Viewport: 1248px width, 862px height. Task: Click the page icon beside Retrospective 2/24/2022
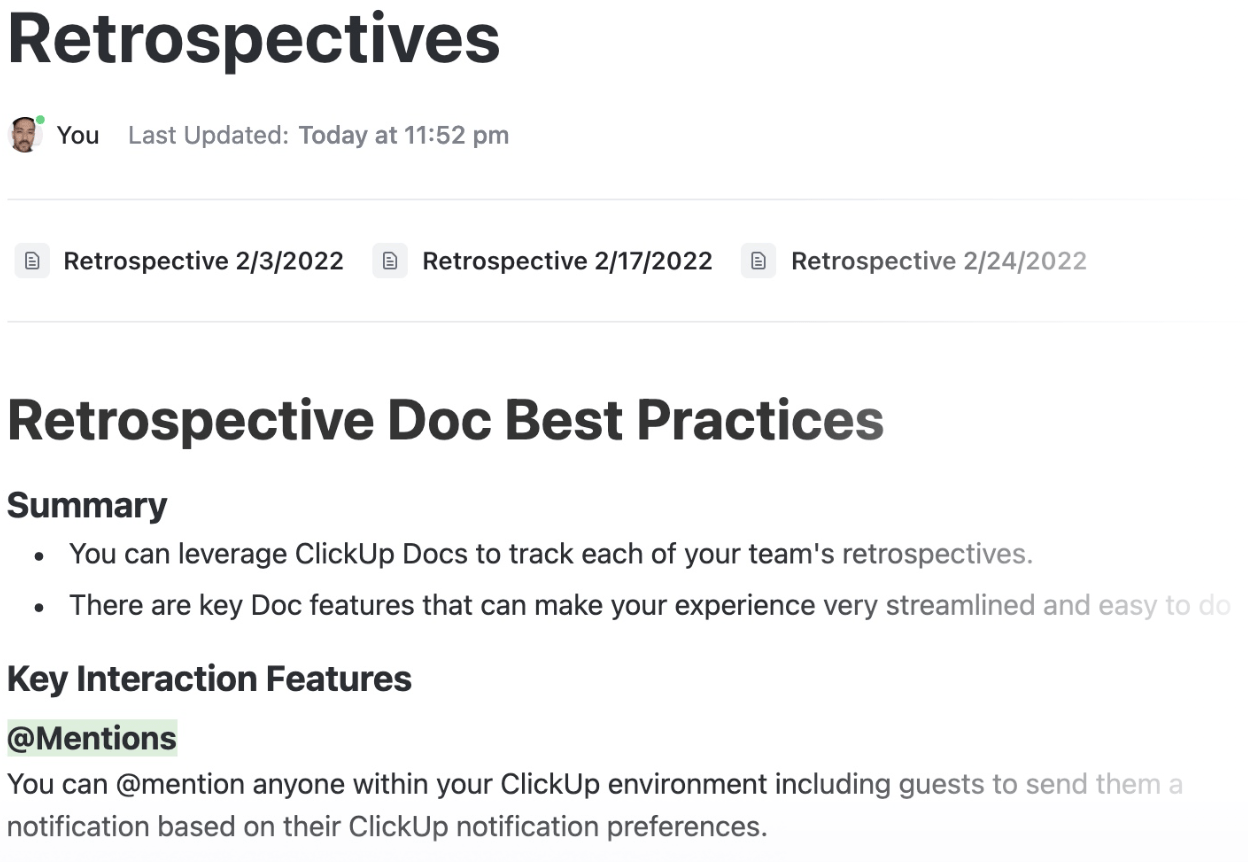(x=759, y=261)
